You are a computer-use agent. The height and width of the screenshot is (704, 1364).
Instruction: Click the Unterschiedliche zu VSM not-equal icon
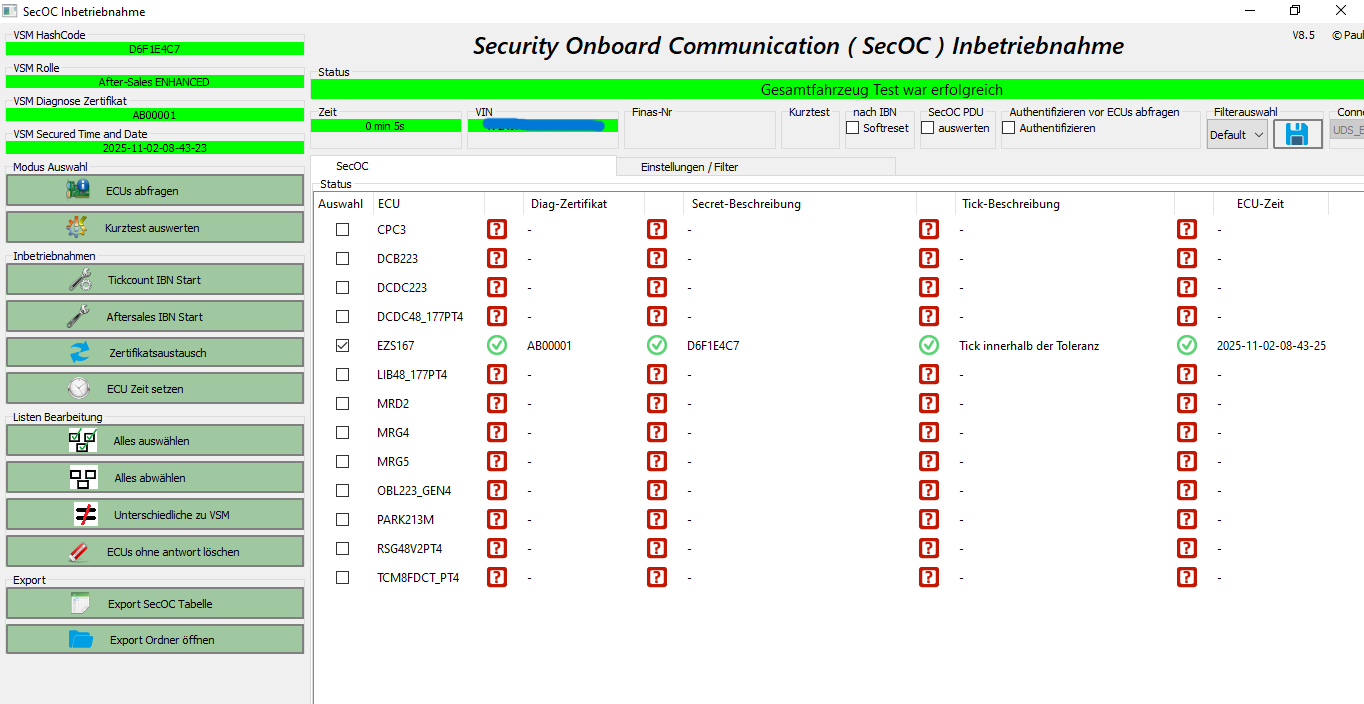(x=86, y=515)
